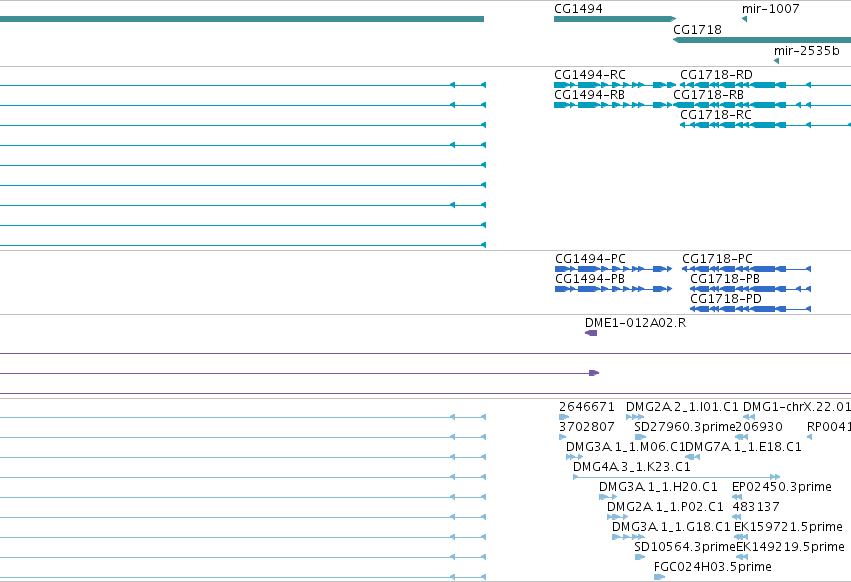
Task: Click the SD10564.3prime EST glyph
Action: tap(640, 557)
